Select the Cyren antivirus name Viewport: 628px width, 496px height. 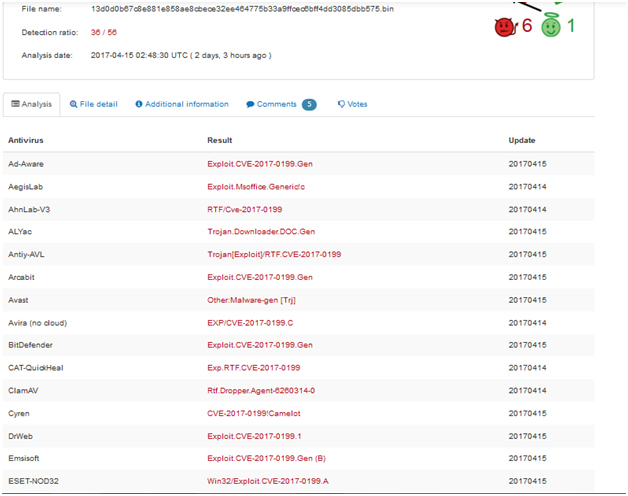(19, 413)
